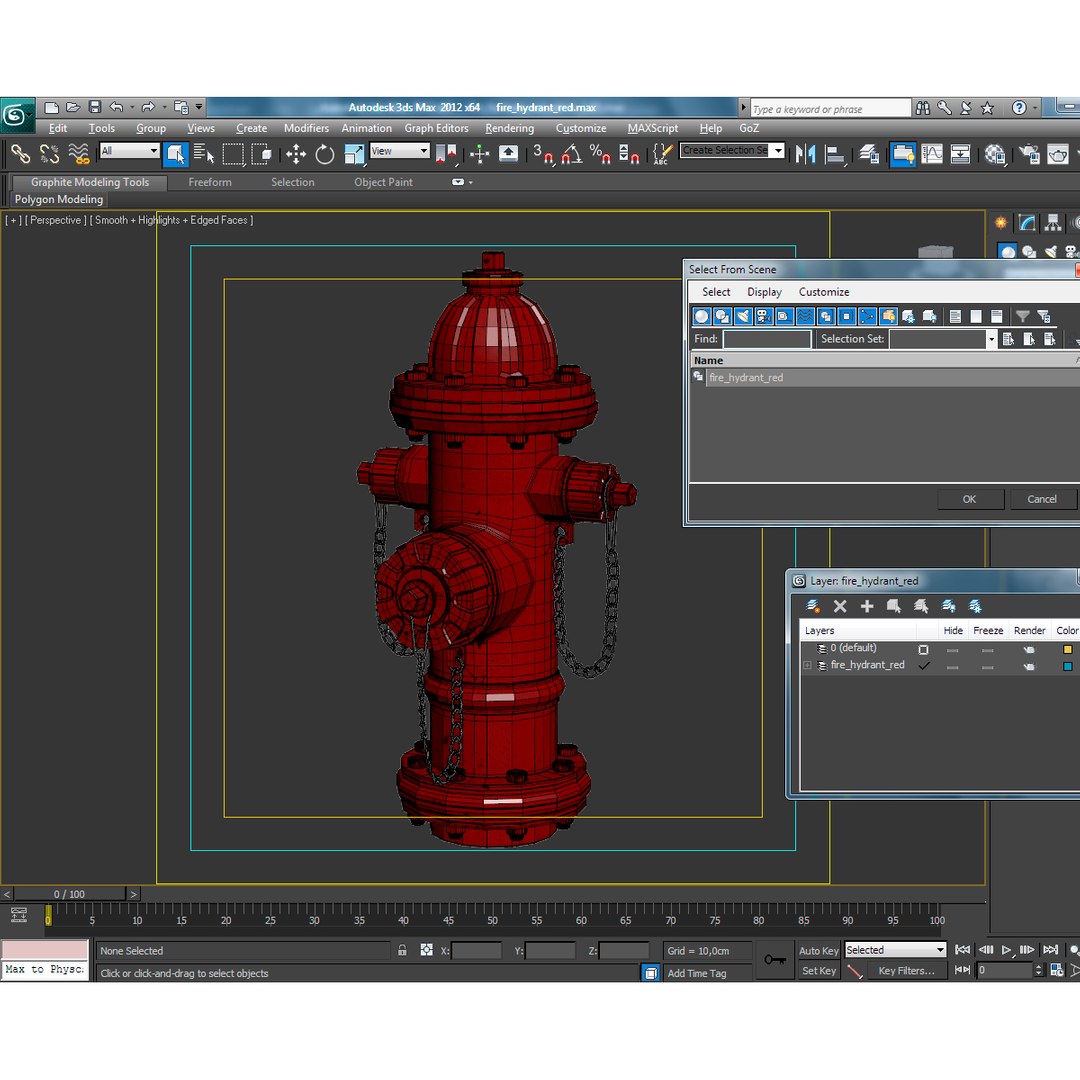Click the Bind to Space Warp icon

point(79,154)
